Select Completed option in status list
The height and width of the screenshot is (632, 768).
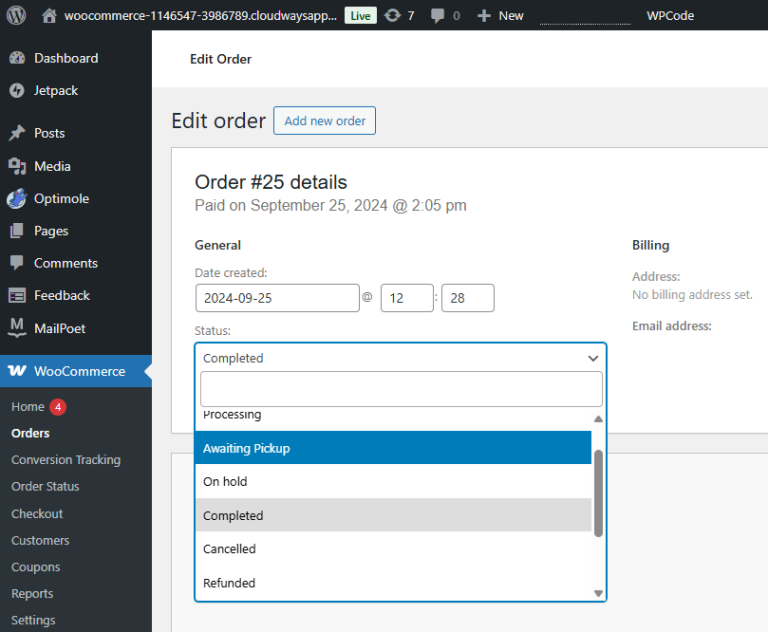pyautogui.click(x=393, y=515)
